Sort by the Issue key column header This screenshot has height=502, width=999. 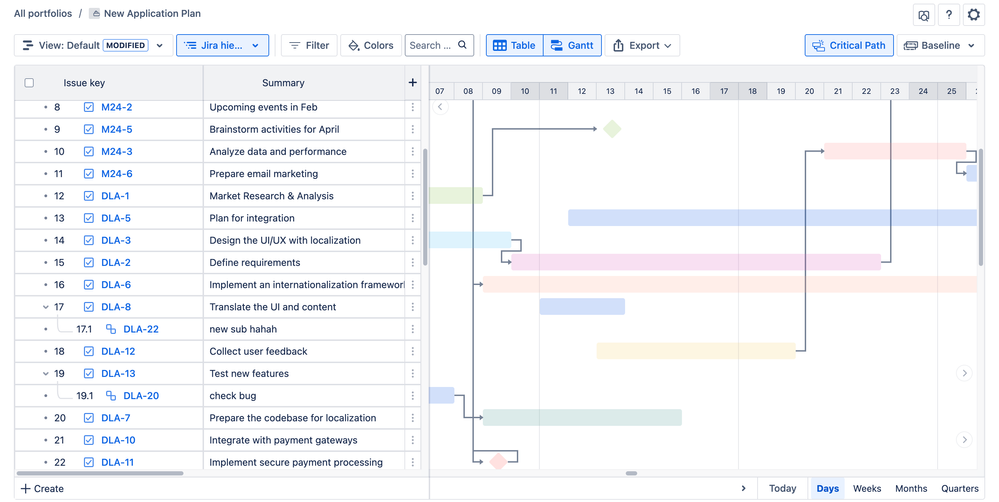pyautogui.click(x=84, y=83)
